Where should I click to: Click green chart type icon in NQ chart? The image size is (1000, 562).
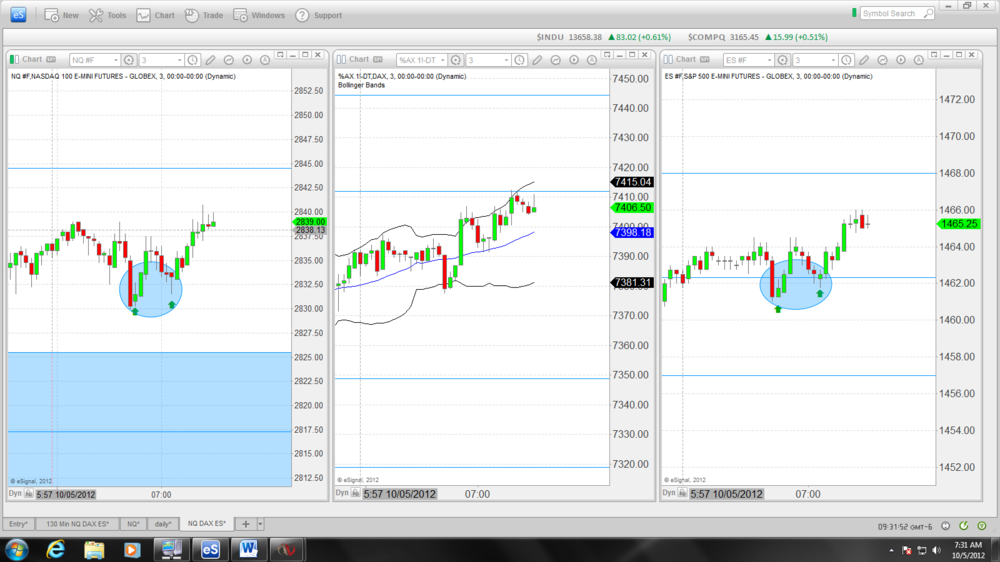click(14, 59)
